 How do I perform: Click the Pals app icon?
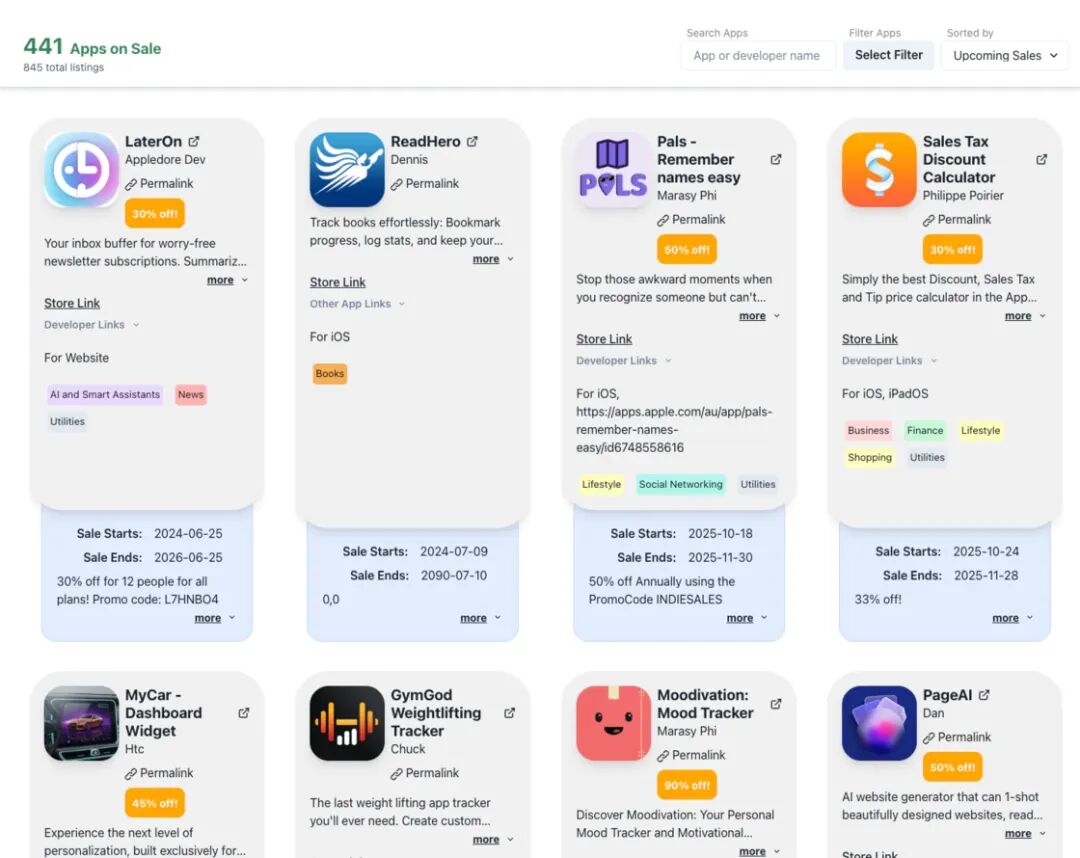613,169
